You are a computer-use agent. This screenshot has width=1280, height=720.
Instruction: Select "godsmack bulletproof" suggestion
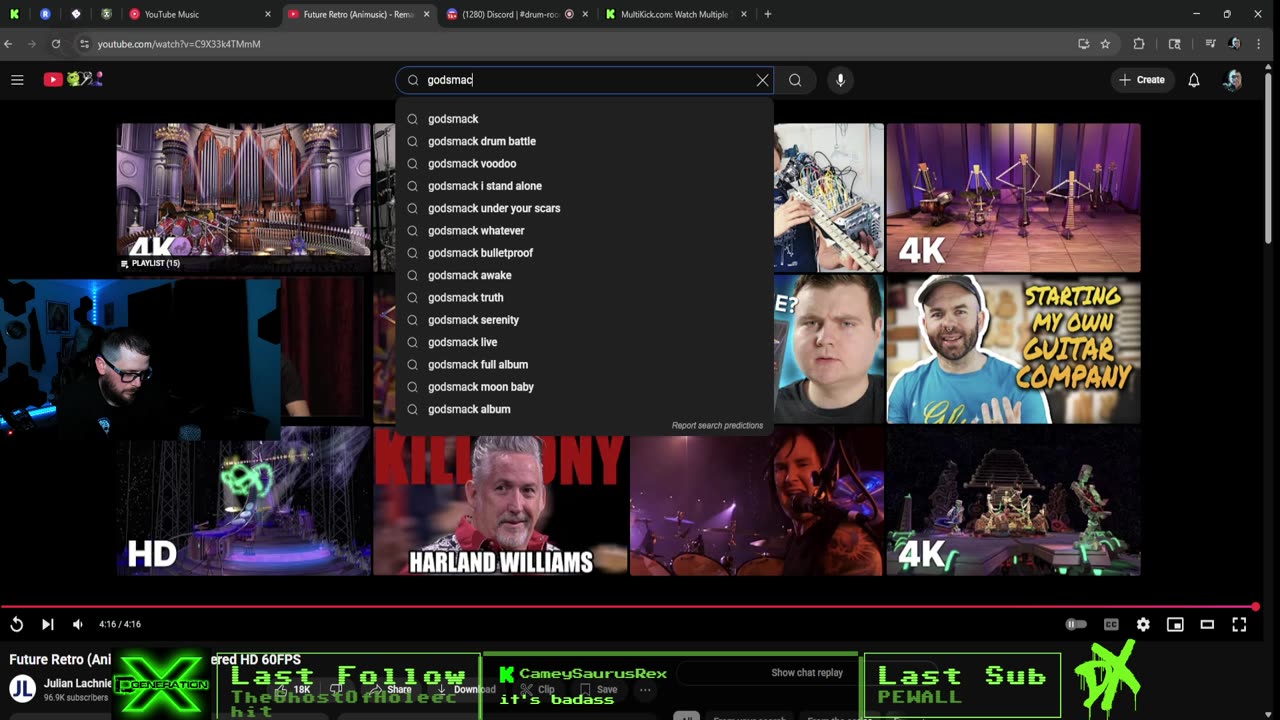click(585, 253)
